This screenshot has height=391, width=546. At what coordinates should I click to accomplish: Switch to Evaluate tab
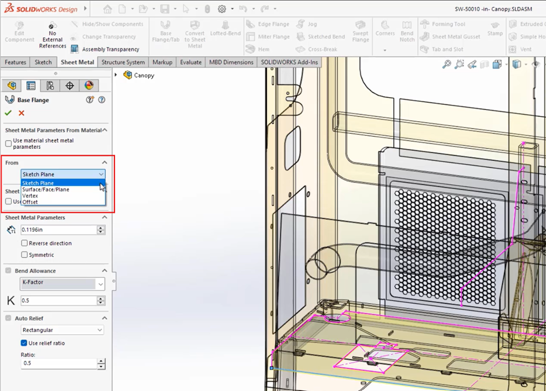(191, 62)
